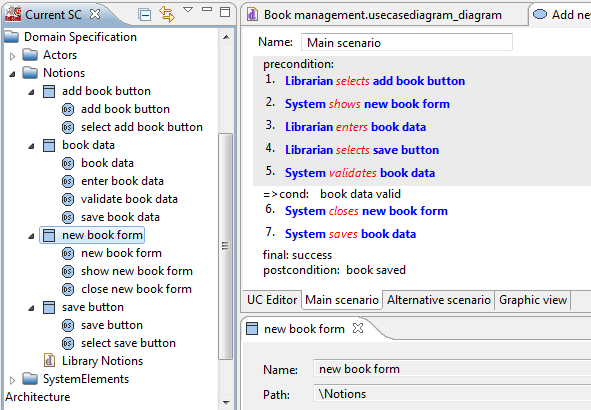591x410 pixels.
Task: Expand the Actors folder
Action: 12,56
